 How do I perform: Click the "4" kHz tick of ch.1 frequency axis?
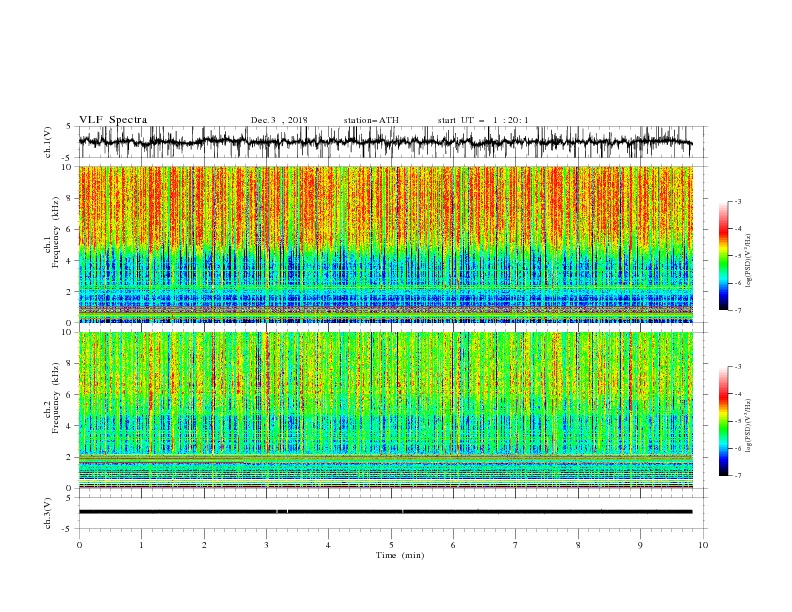tap(70, 261)
